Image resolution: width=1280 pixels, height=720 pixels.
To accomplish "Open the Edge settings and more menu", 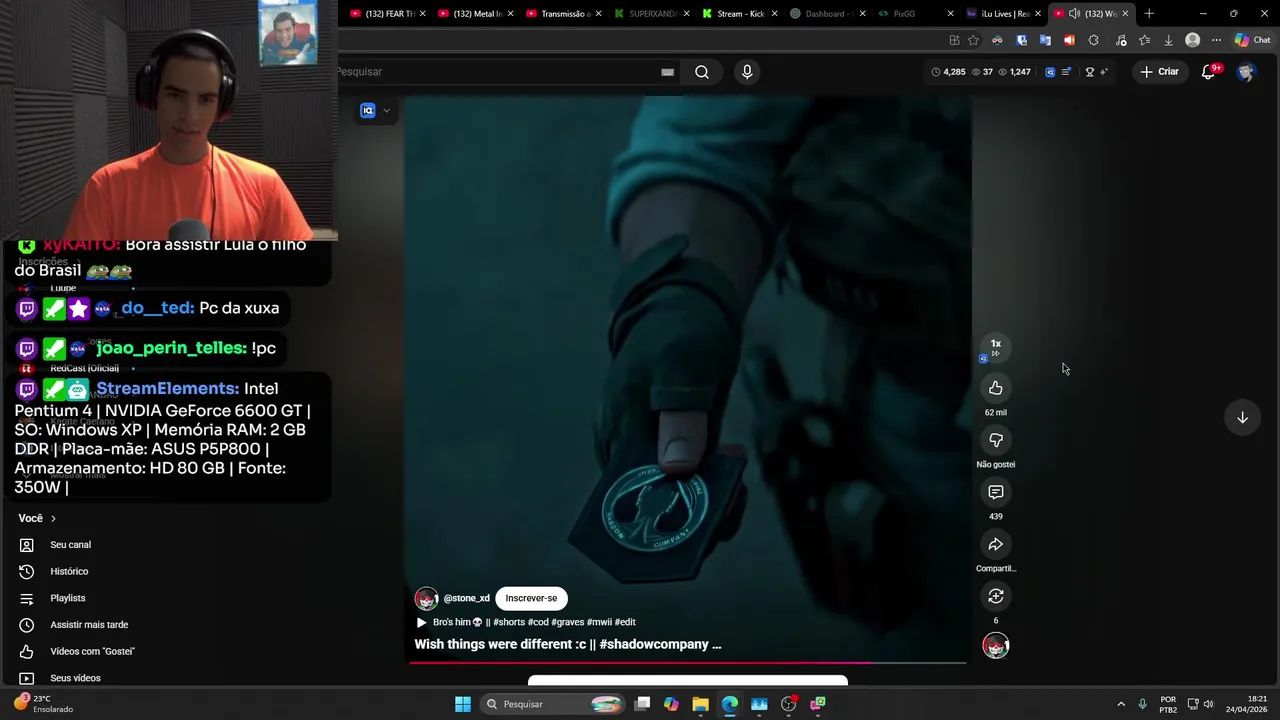I will pos(1216,40).
